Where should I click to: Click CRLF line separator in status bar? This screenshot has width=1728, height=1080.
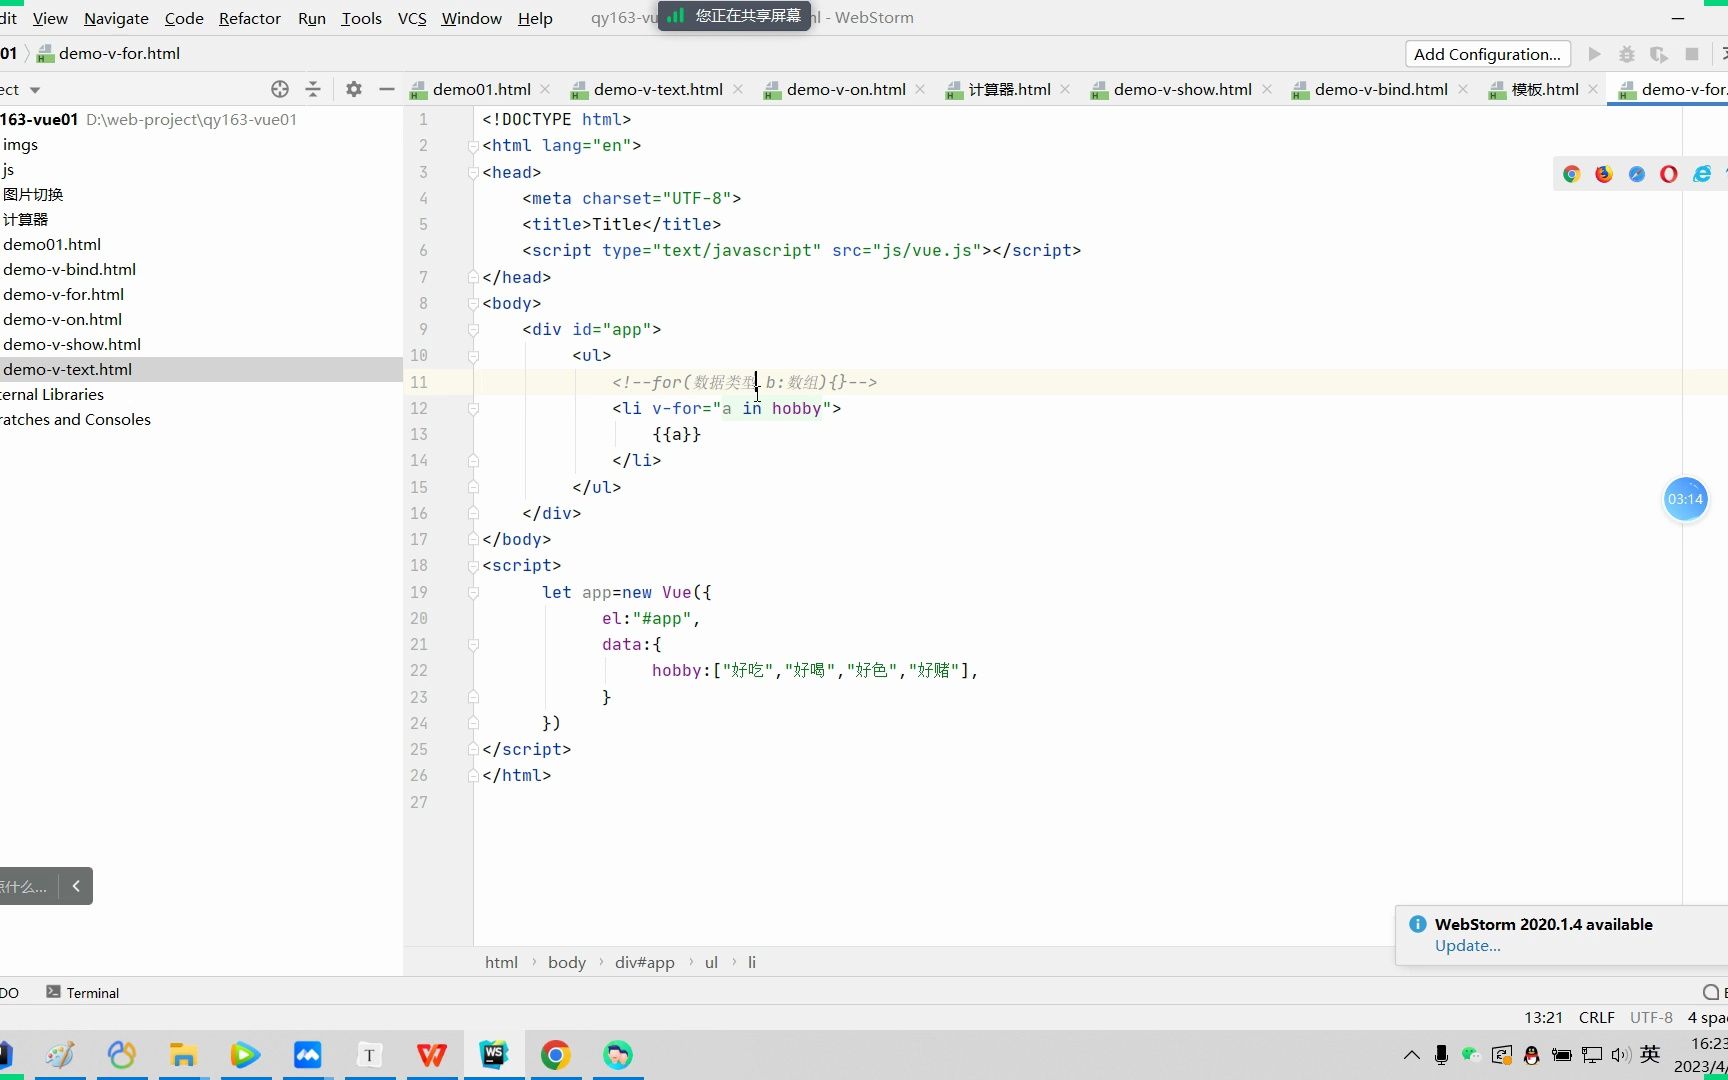(1596, 1017)
